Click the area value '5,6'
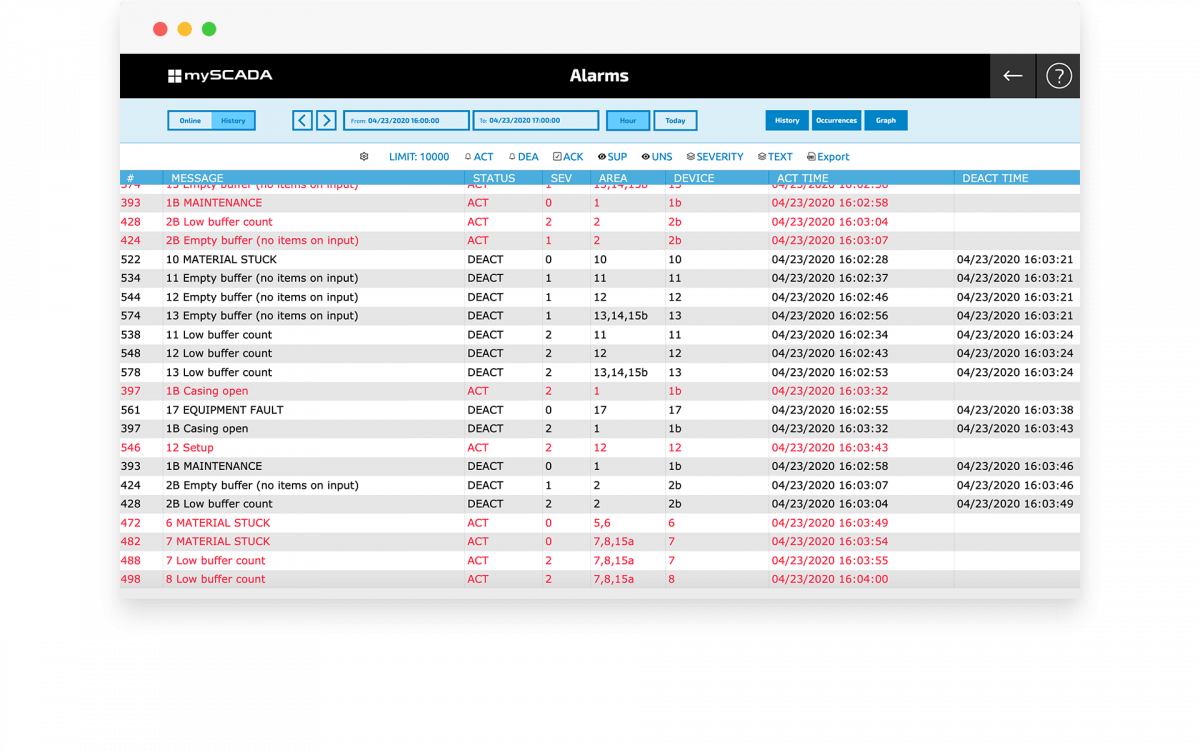The image size is (1200, 750). pyautogui.click(x=601, y=523)
